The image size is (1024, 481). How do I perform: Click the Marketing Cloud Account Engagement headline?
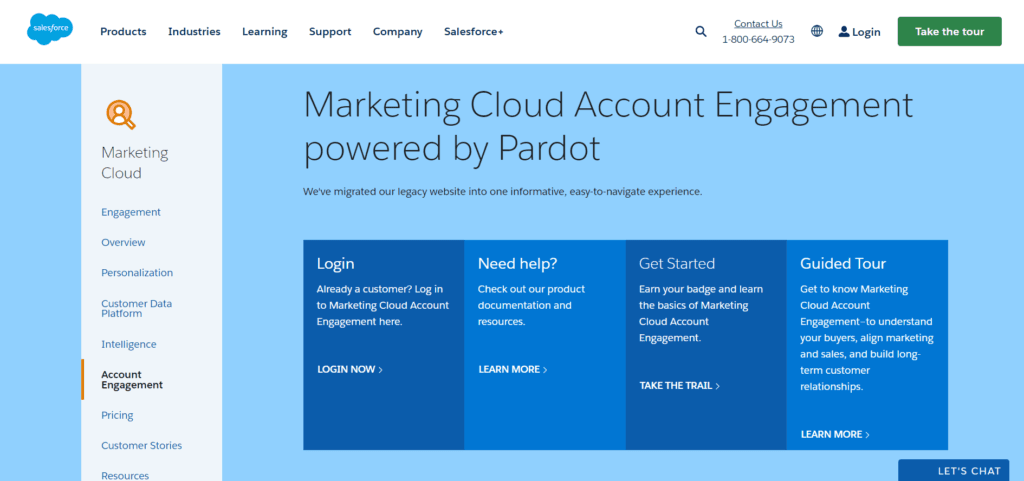tap(608, 126)
